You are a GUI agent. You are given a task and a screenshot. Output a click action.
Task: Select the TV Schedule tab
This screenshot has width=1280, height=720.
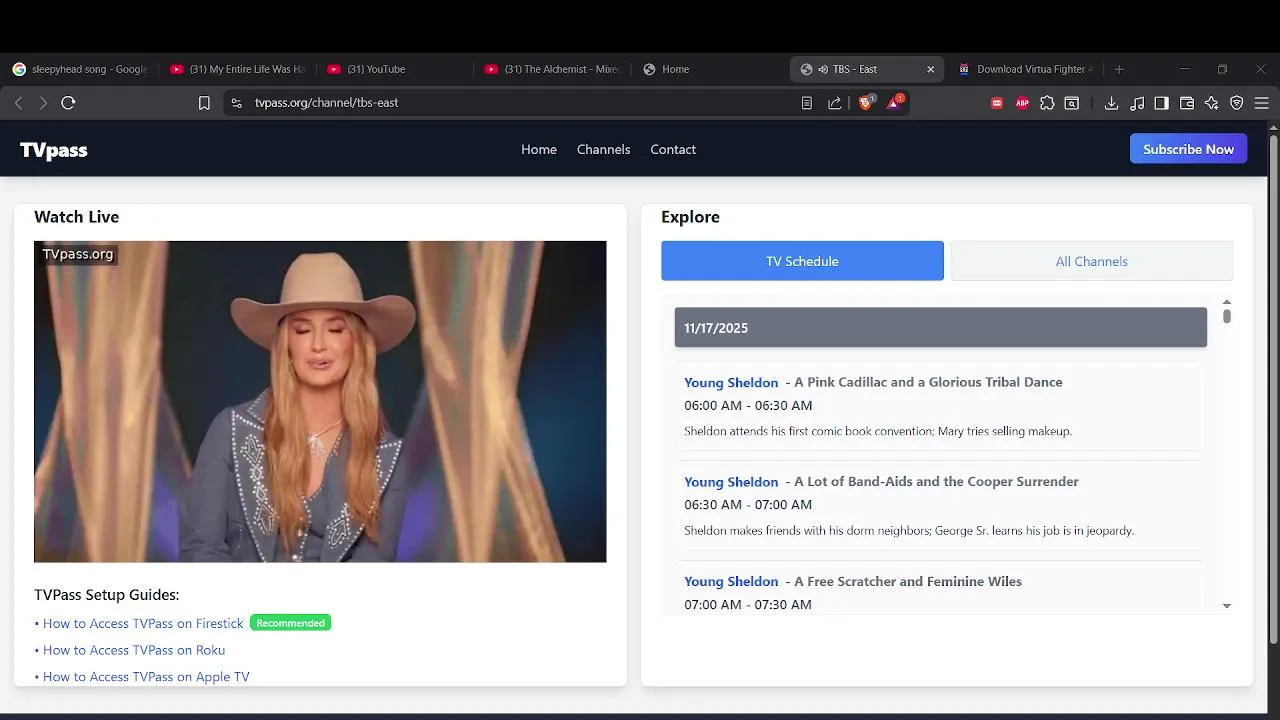coord(802,261)
